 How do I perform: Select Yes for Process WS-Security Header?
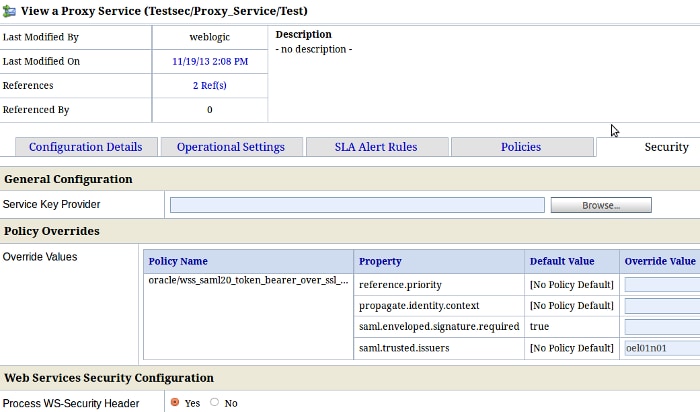point(175,402)
